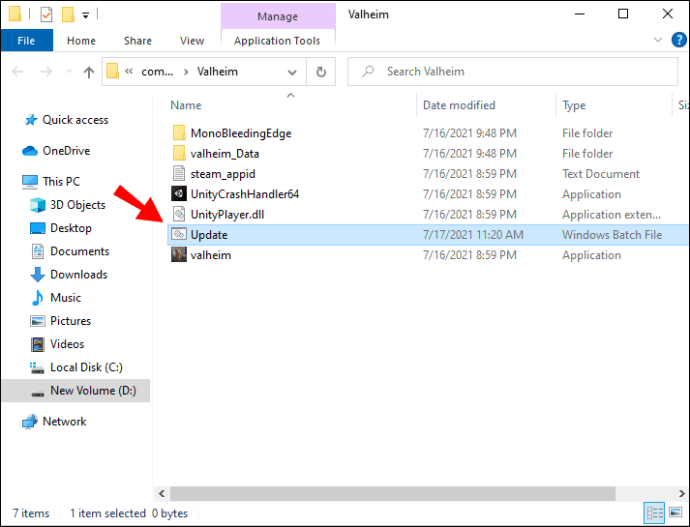Image resolution: width=690 pixels, height=527 pixels.
Task: Select the Update batch file icon
Action: coord(179,234)
